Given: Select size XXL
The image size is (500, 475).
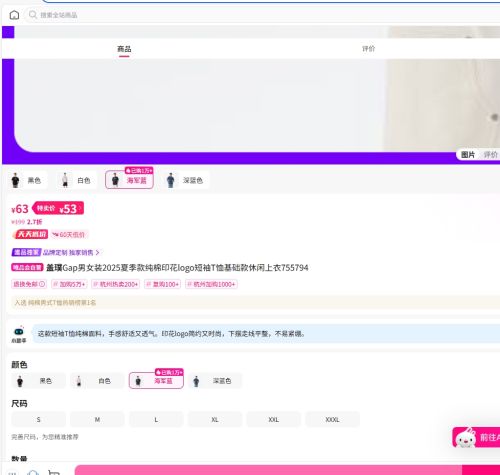Looking at the screenshot, I should (x=274, y=420).
